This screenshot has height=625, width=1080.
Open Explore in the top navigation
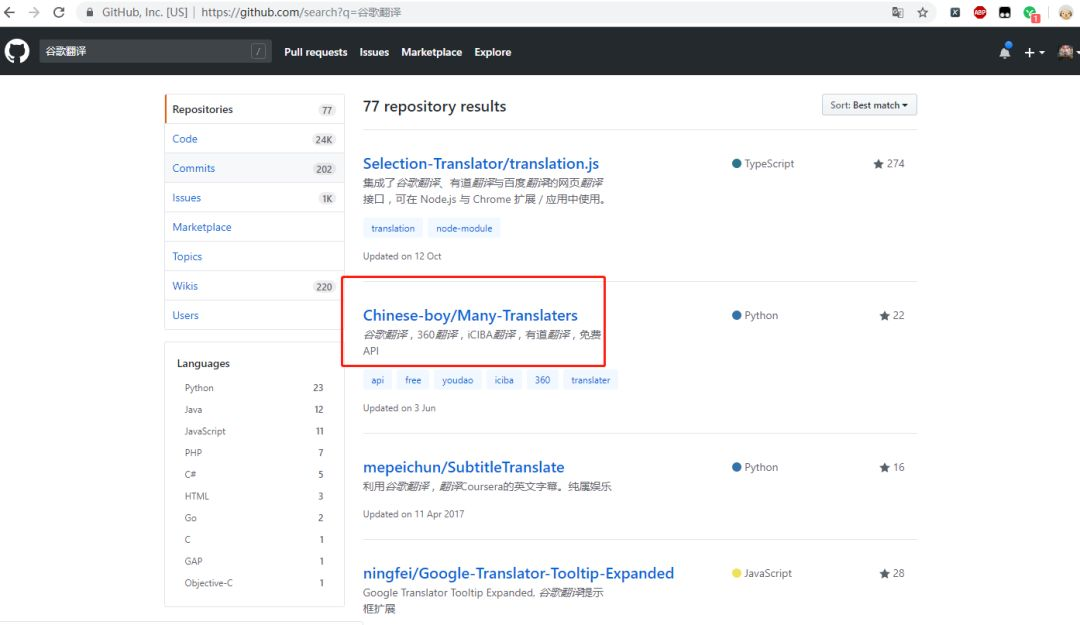point(492,52)
